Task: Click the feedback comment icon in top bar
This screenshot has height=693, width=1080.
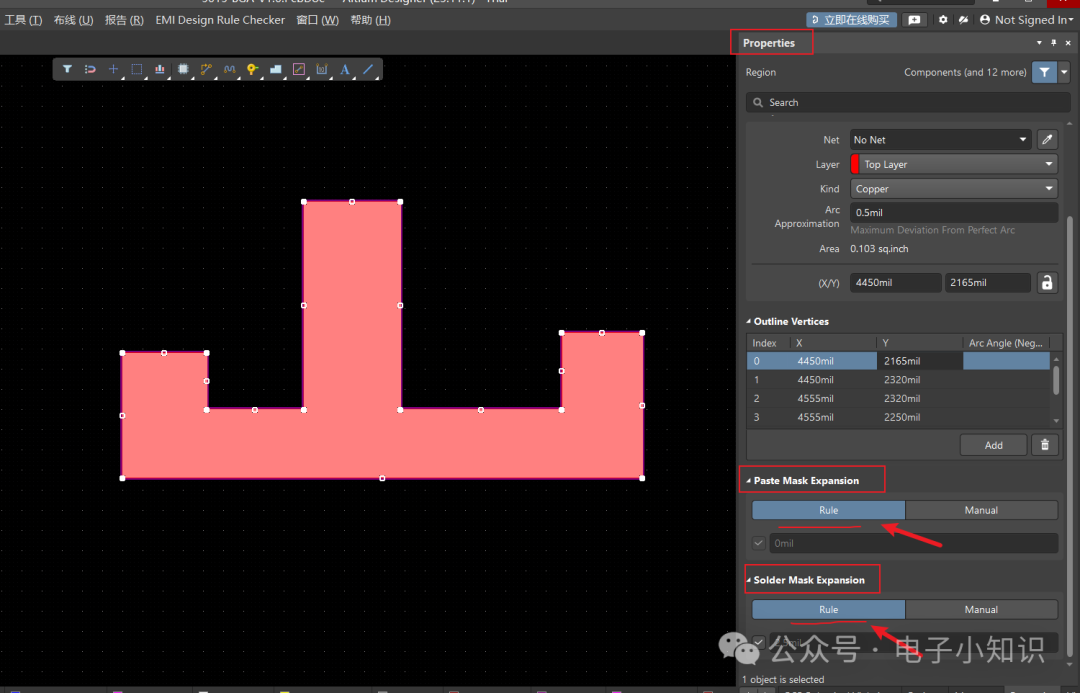Action: click(915, 20)
